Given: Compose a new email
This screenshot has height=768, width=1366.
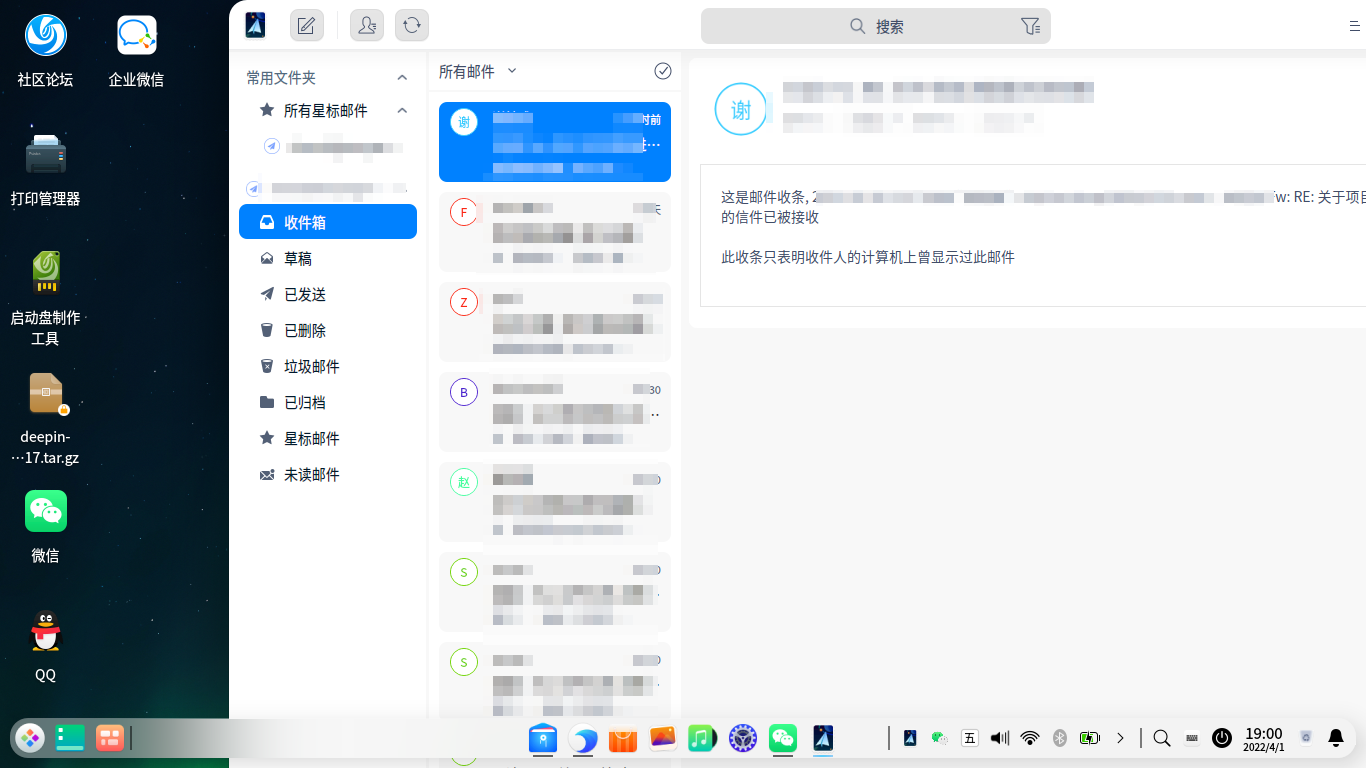Looking at the screenshot, I should click(x=306, y=25).
